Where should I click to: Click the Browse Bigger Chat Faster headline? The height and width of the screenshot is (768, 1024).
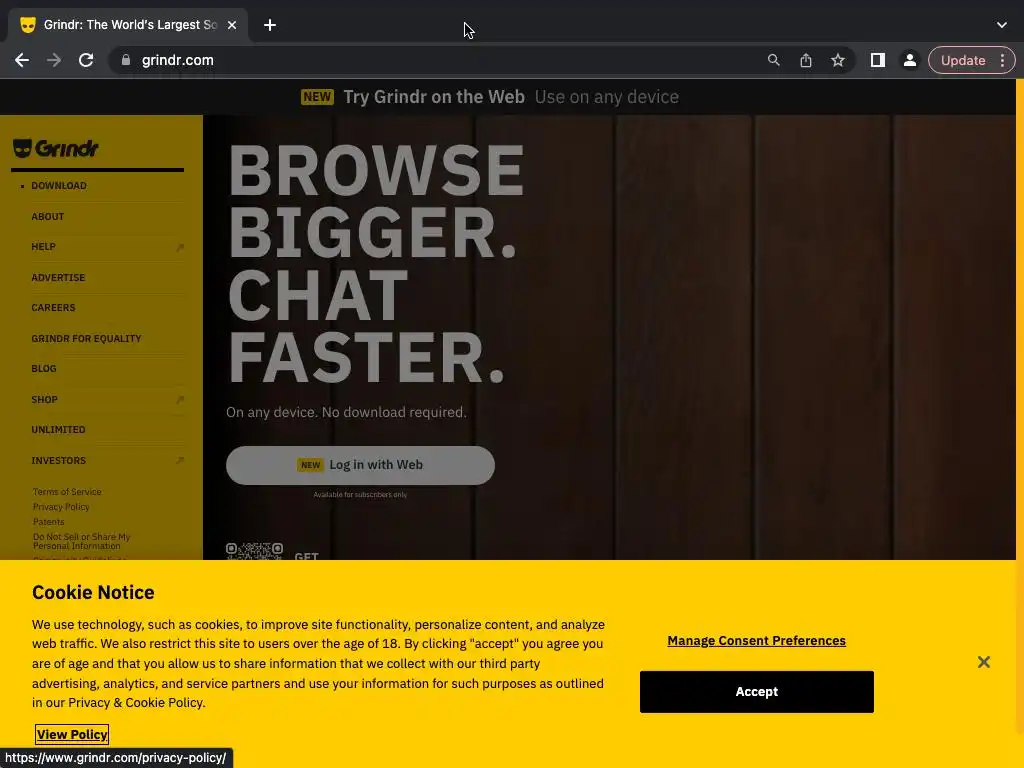pos(376,264)
